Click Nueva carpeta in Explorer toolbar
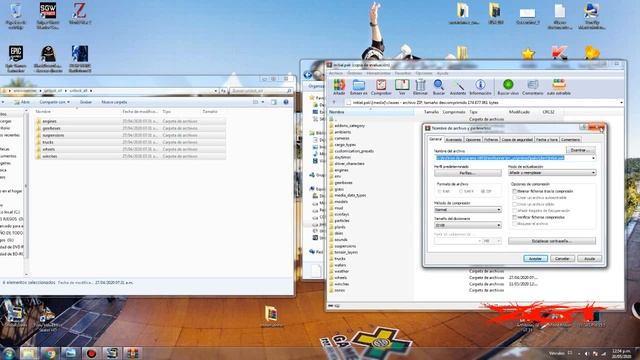 pos(114,102)
